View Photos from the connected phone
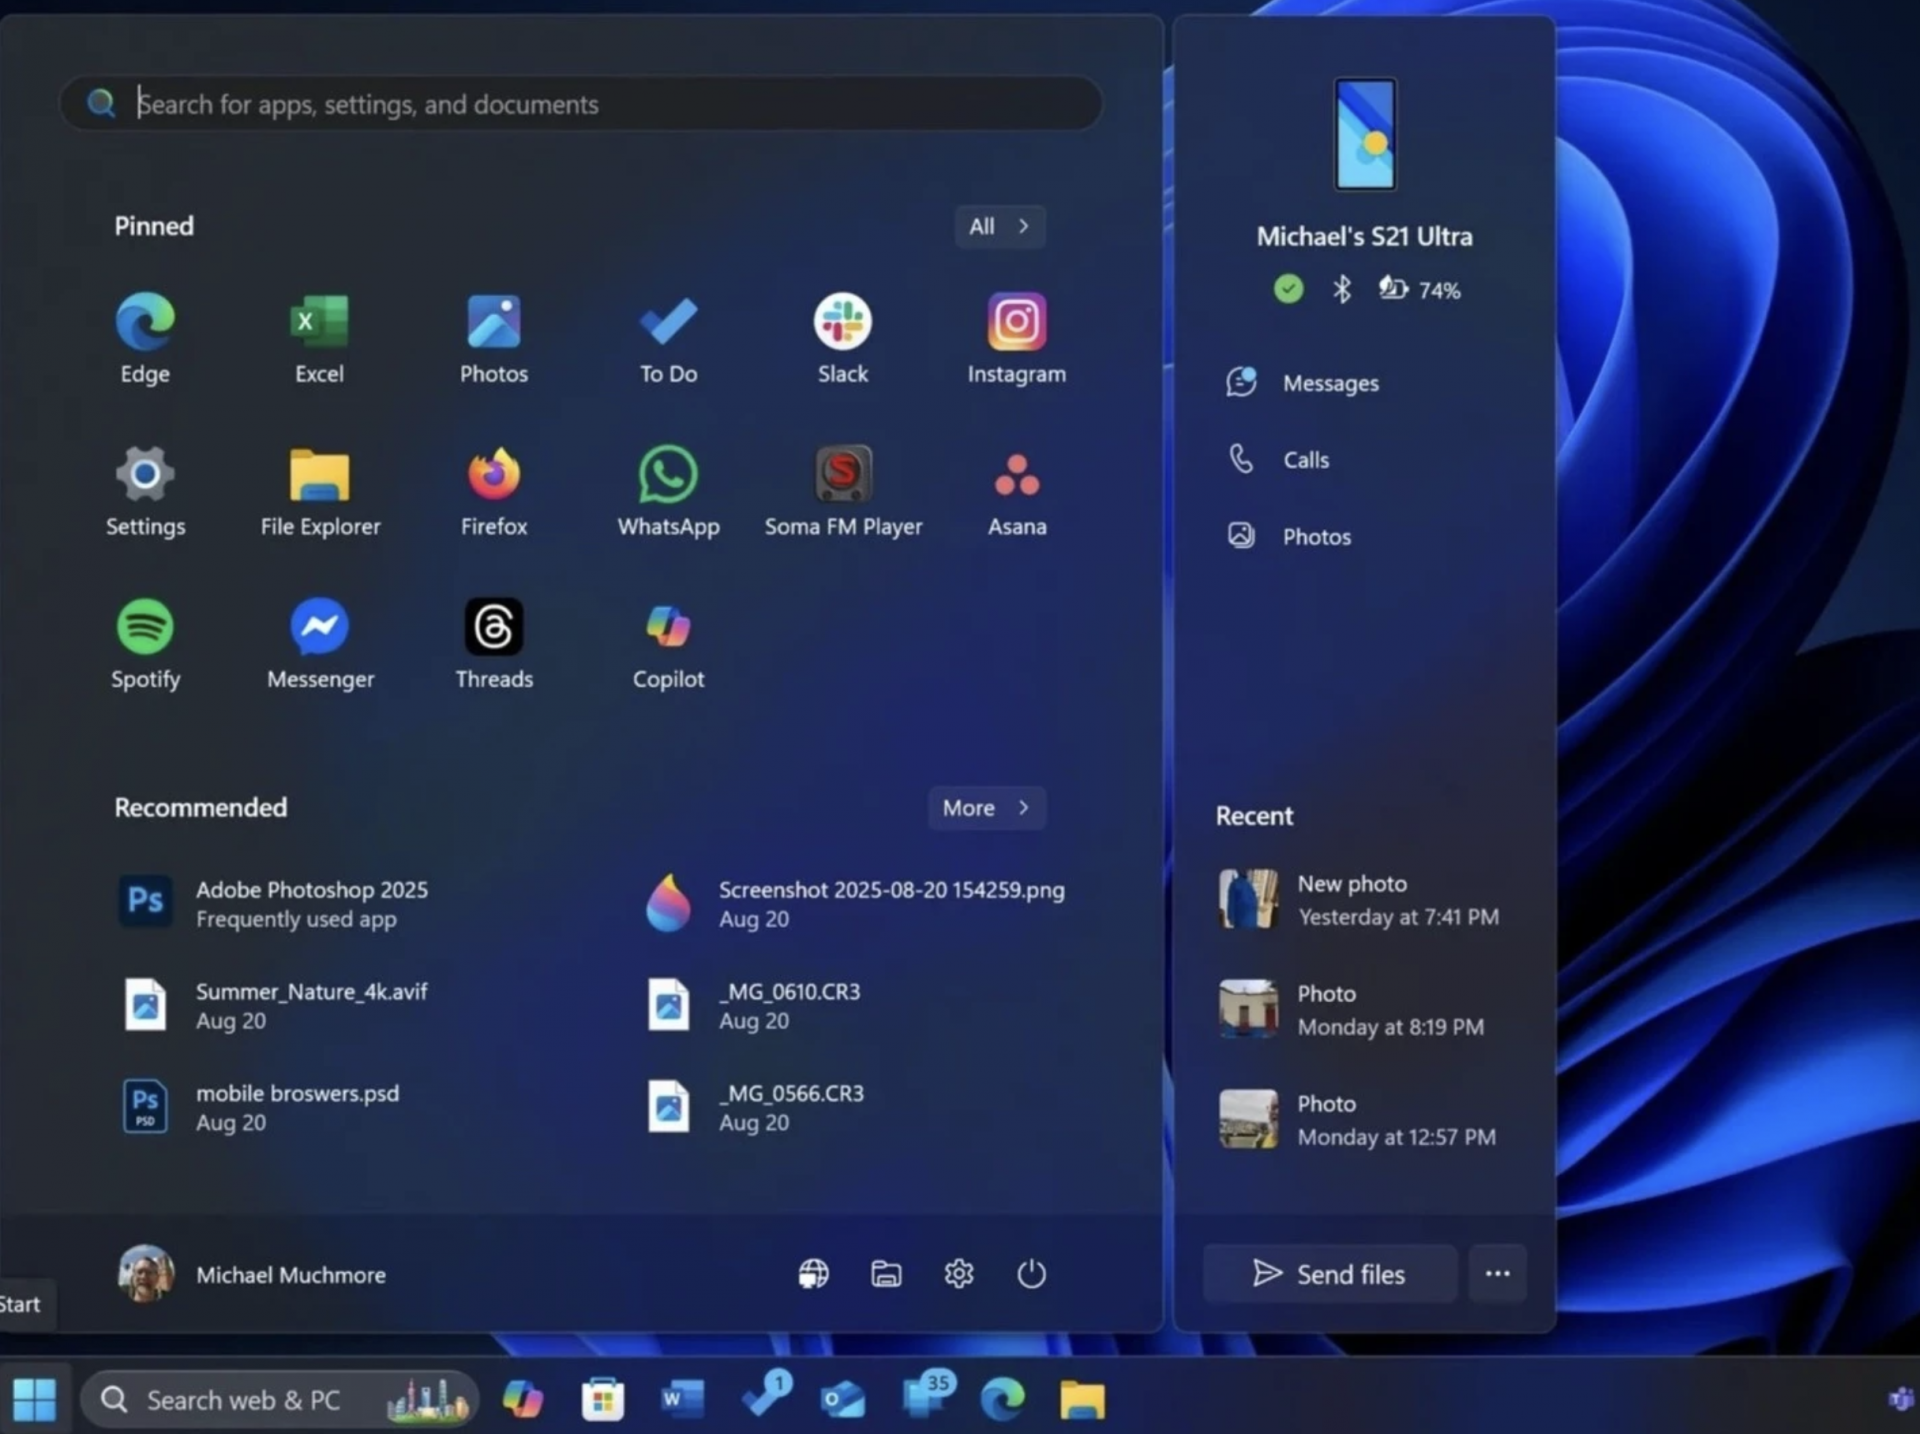Screen dimensions: 1920x1434 1316,536
